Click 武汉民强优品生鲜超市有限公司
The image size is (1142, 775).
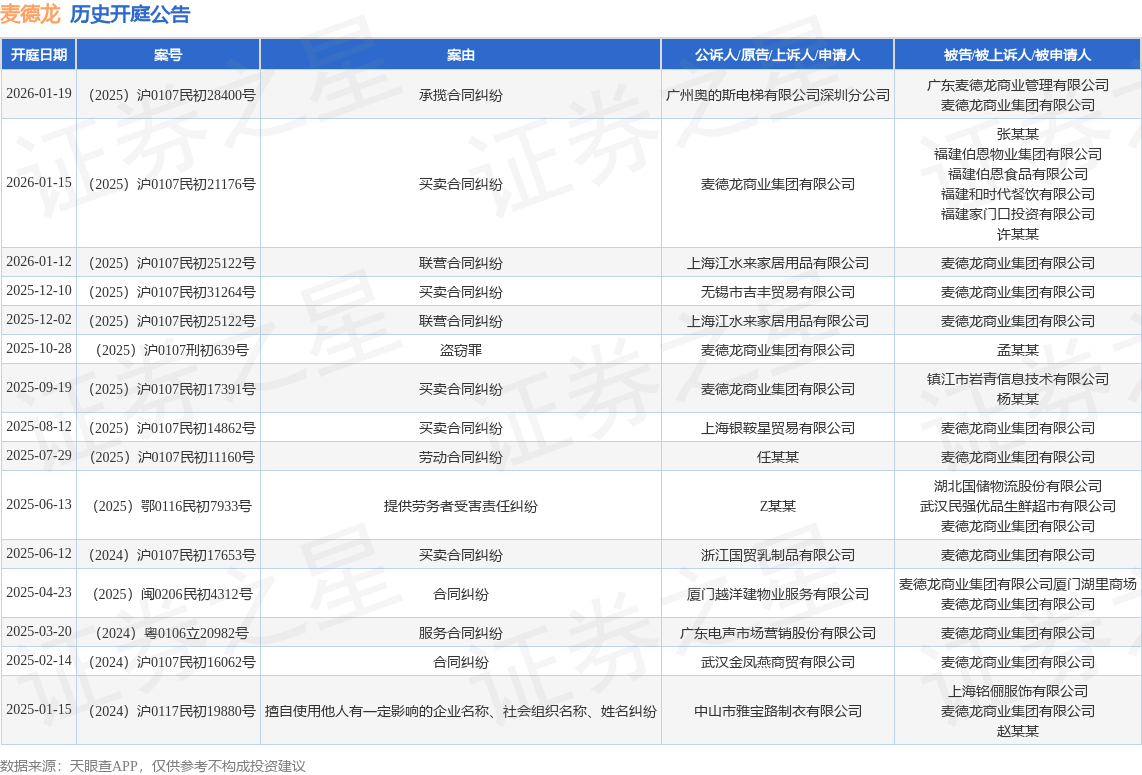pyautogui.click(x=1017, y=505)
